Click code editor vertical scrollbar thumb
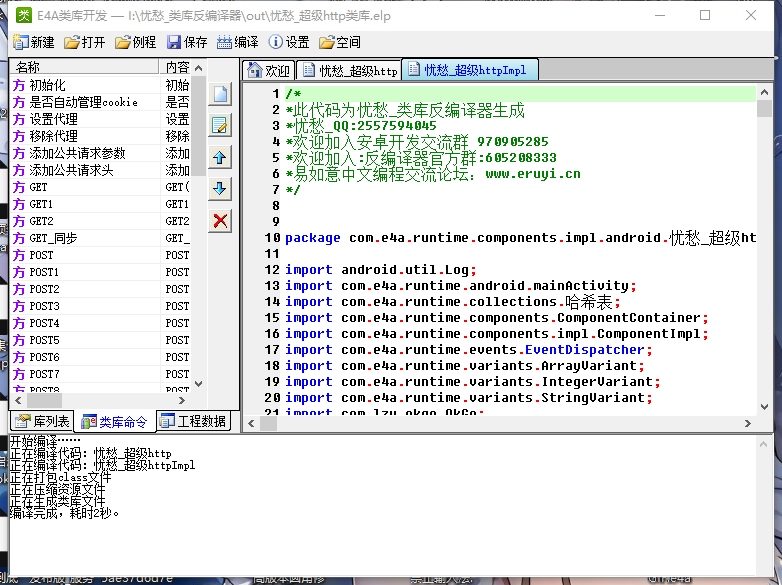 click(x=764, y=108)
